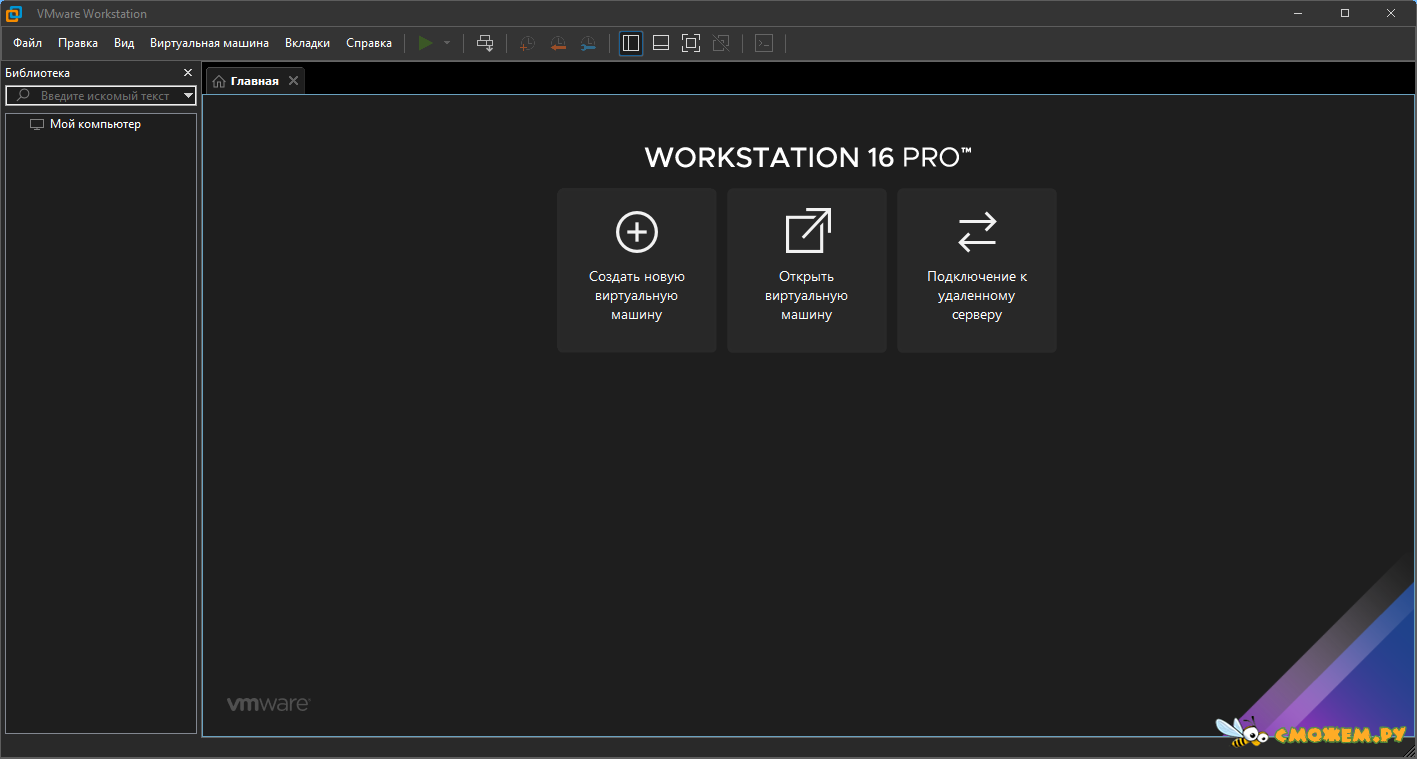Click Send Ctrl+Alt+Del toolbar icon
Viewport: 1417px width, 759px height.
pos(485,43)
